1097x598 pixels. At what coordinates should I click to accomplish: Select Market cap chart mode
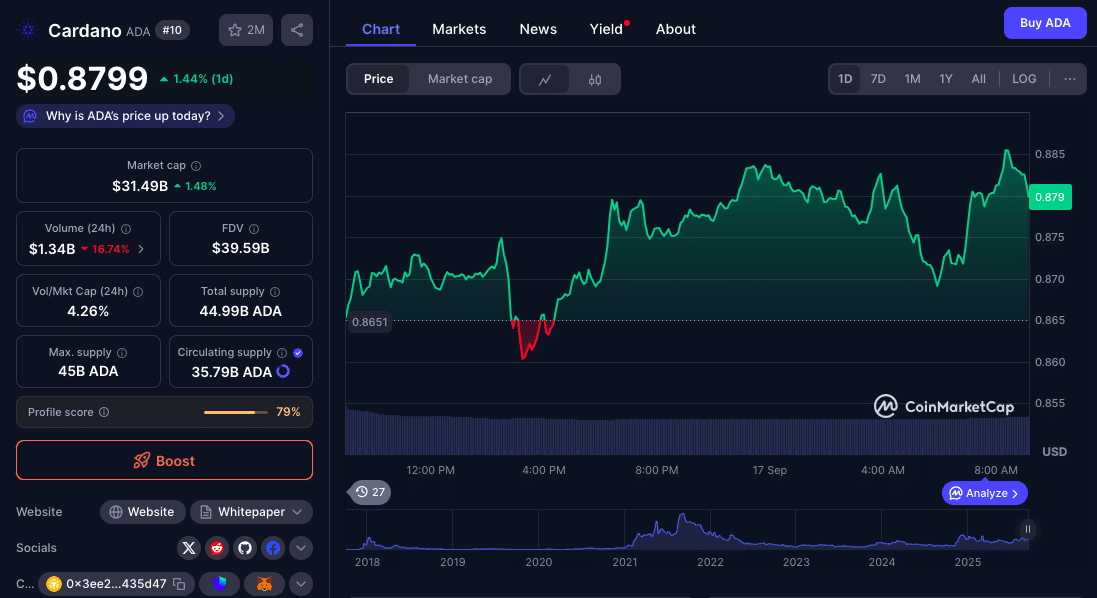pos(460,79)
